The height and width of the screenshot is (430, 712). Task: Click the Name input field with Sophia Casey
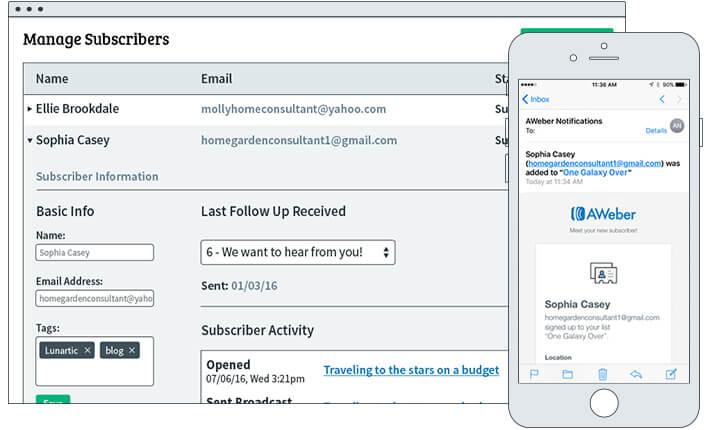[x=94, y=252]
